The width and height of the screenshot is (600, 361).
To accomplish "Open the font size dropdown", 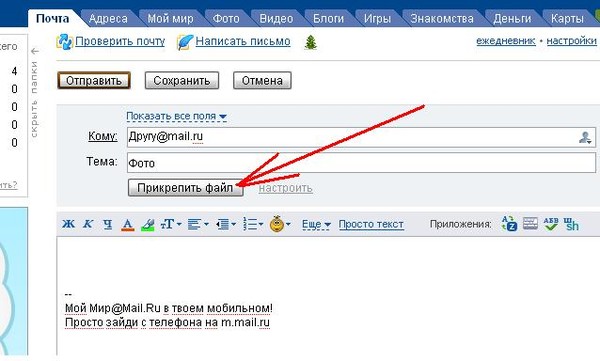I will tap(171, 224).
